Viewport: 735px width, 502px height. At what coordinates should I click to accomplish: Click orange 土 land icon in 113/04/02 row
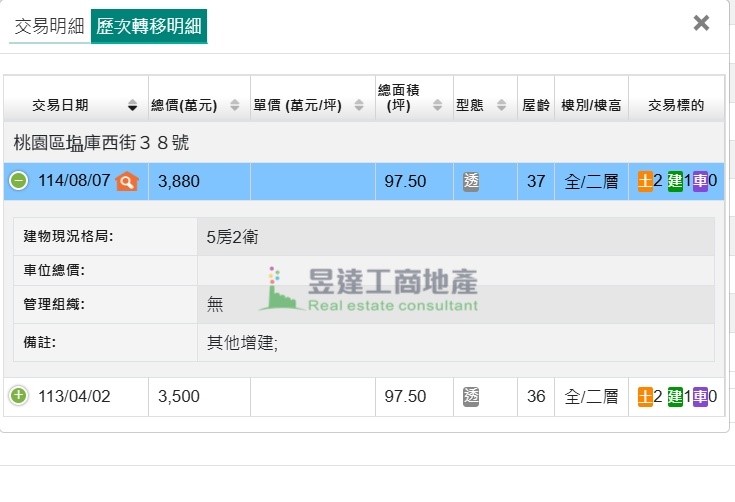(645, 396)
